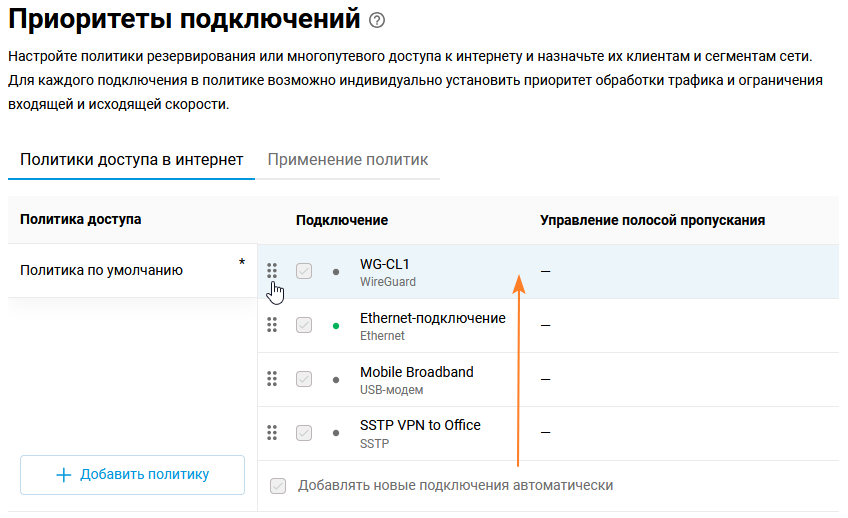Image resolution: width=848 pixels, height=518 pixels.
Task: Toggle 'Добавлять новые подключения автоматически' checkbox
Action: 278,486
